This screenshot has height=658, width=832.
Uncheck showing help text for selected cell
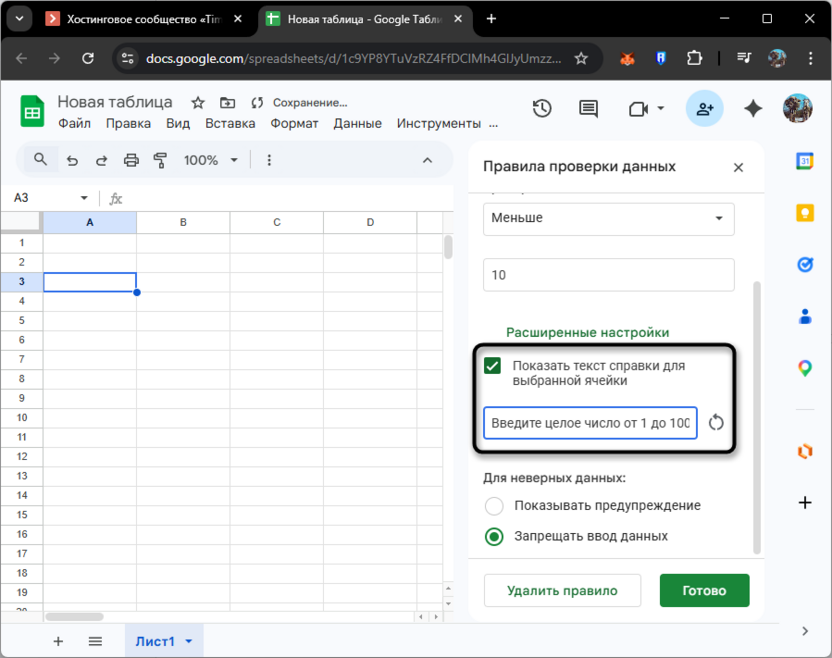coord(492,366)
